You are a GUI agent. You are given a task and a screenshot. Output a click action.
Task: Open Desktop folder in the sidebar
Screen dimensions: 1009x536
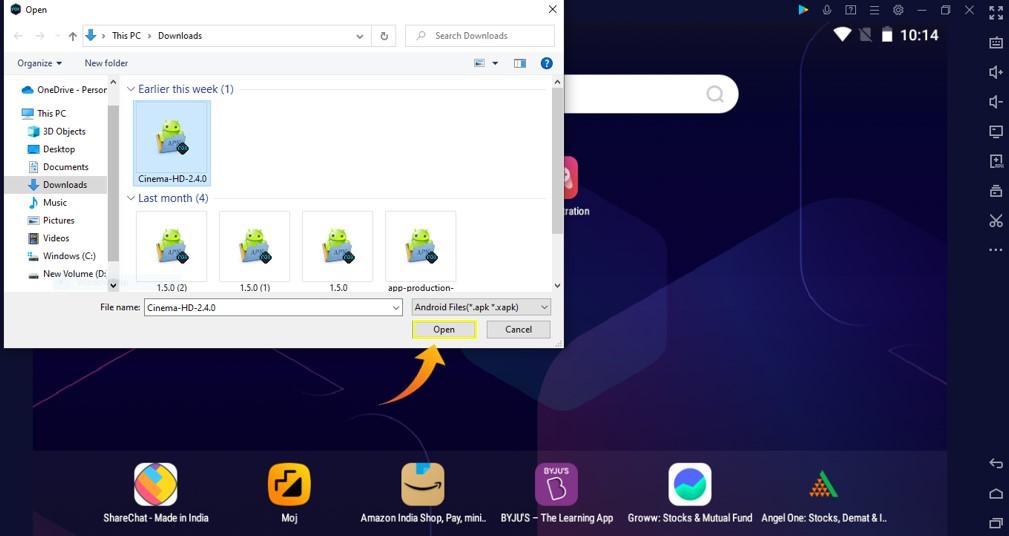(x=51, y=149)
